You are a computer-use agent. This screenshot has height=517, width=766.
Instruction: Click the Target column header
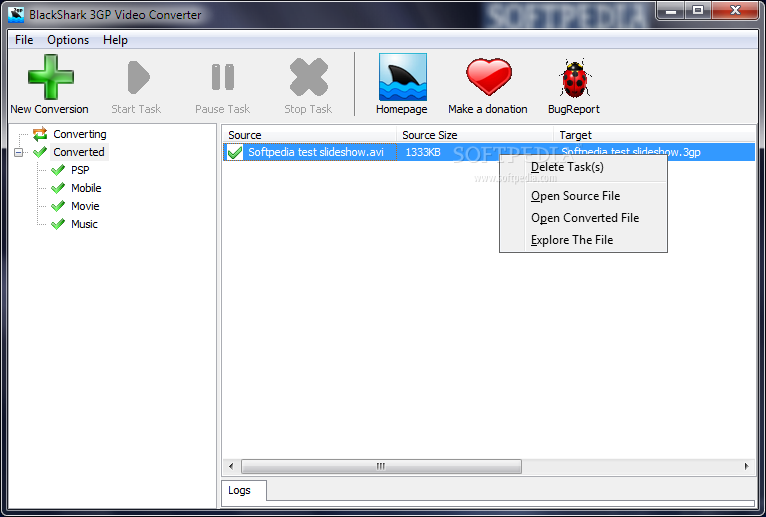(x=655, y=135)
